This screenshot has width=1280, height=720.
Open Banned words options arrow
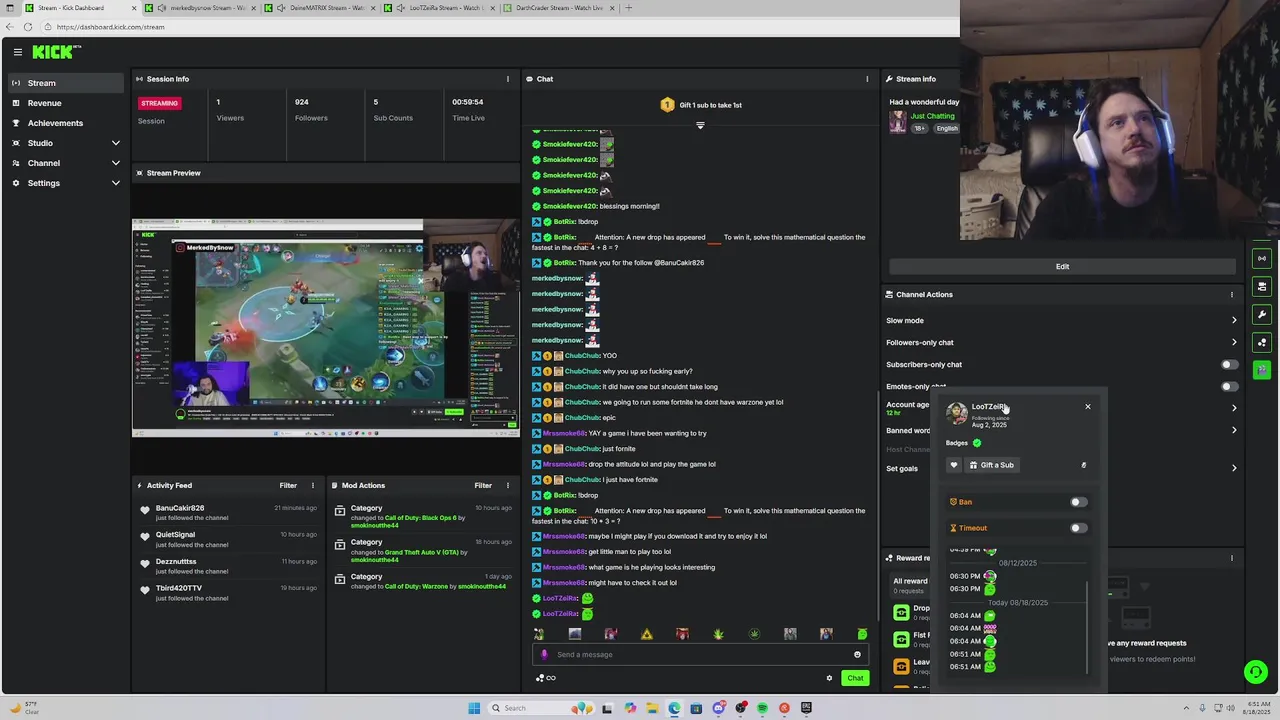[x=1234, y=430]
